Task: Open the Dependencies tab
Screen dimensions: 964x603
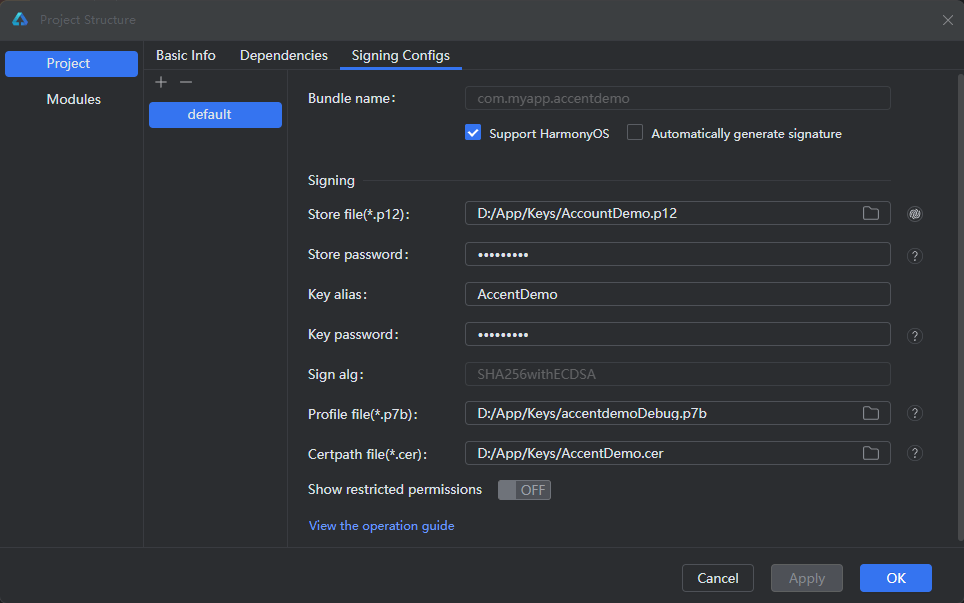Action: [x=283, y=55]
